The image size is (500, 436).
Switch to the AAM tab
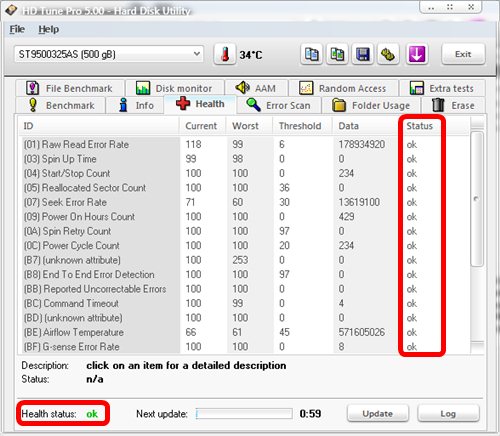coord(256,88)
